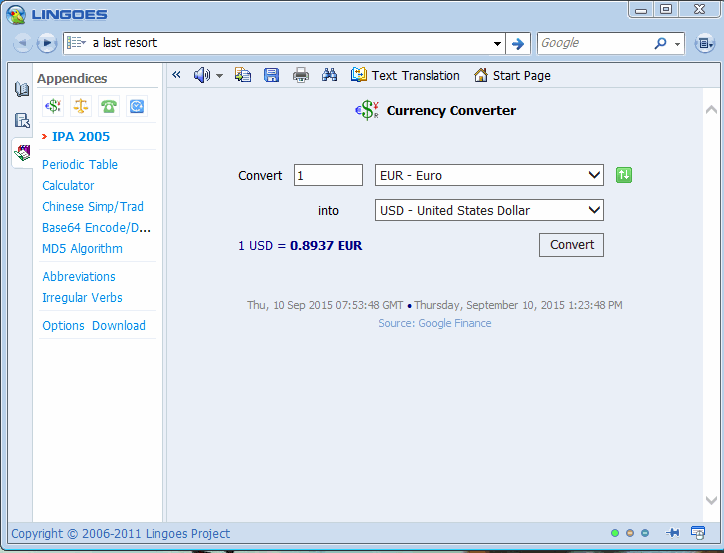Click the back navigation arrow
This screenshot has width=724, height=553.
point(22,43)
